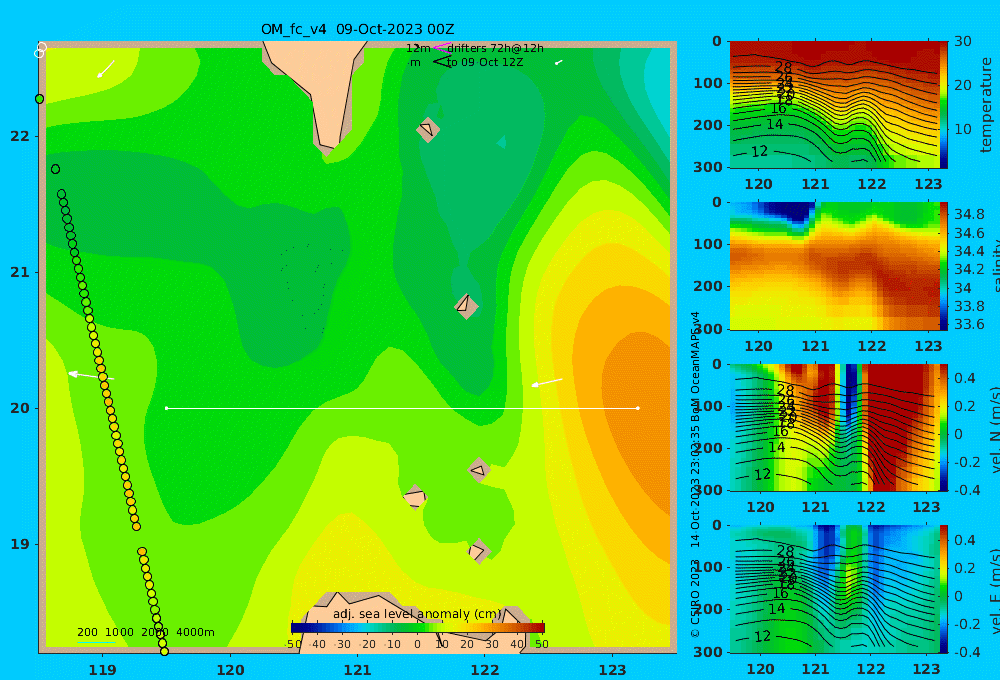
Task: Click the magenta drifter arrow in the legend
Action: pyautogui.click(x=441, y=47)
